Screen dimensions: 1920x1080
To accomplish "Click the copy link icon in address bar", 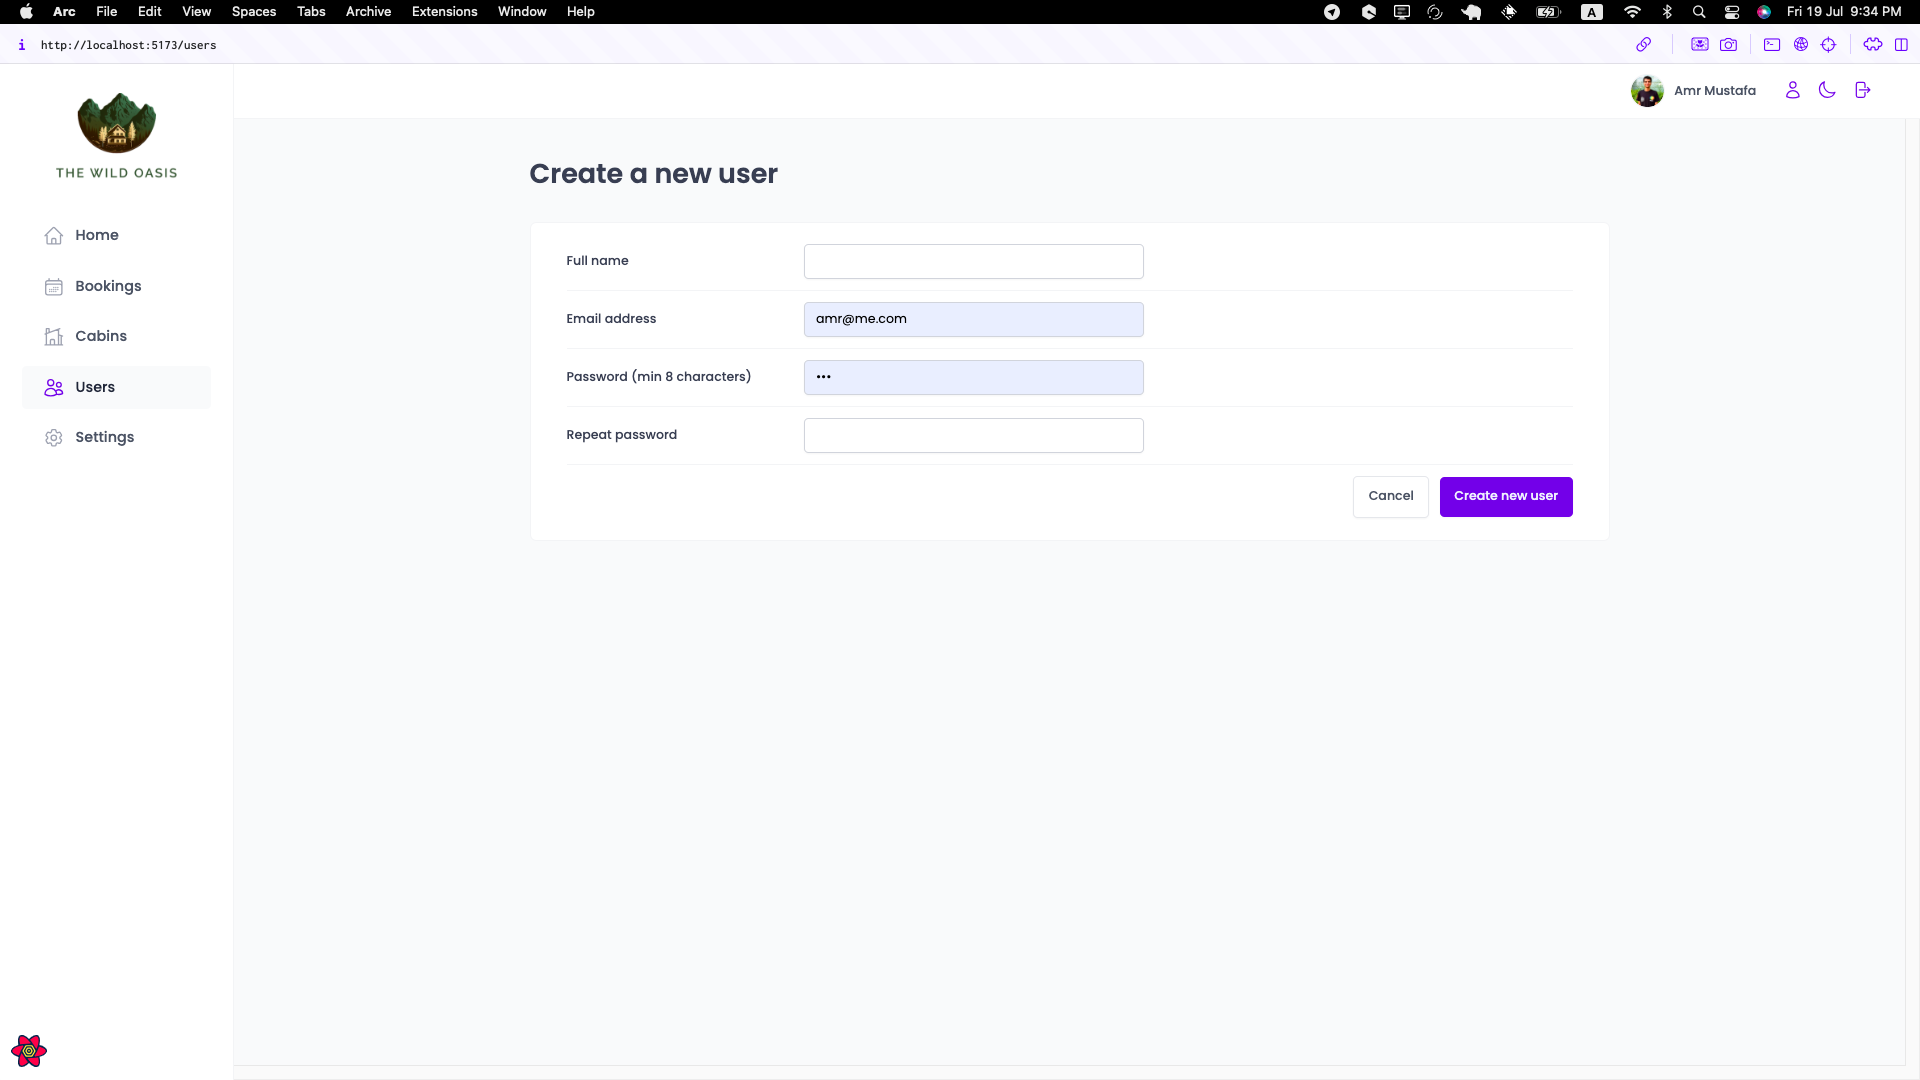I will (x=1643, y=45).
